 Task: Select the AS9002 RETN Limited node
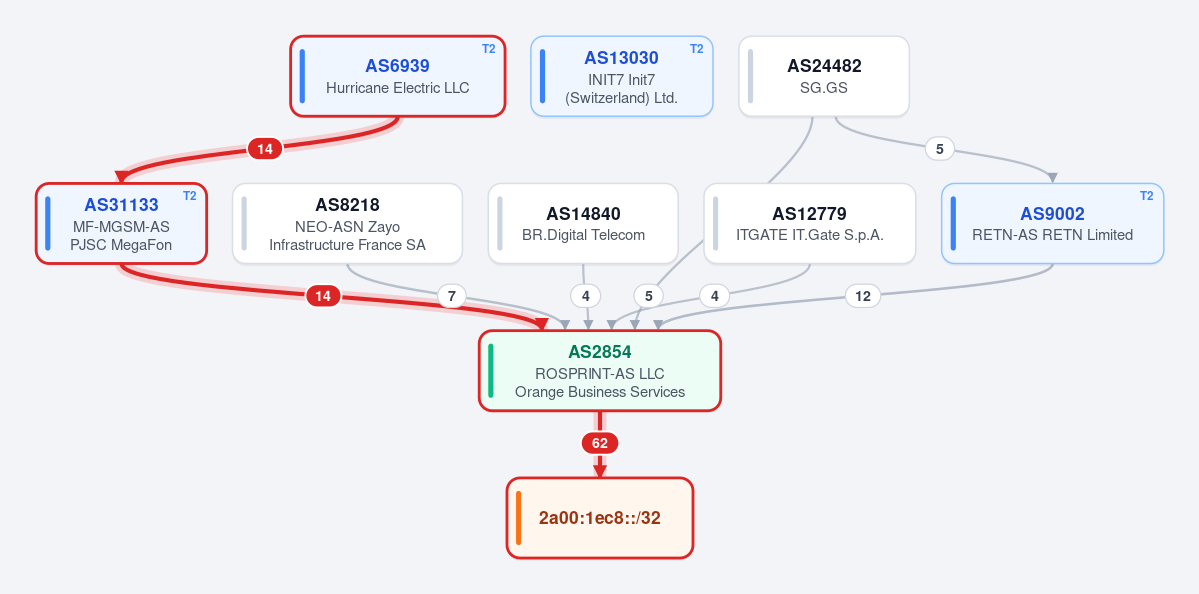[x=1052, y=223]
